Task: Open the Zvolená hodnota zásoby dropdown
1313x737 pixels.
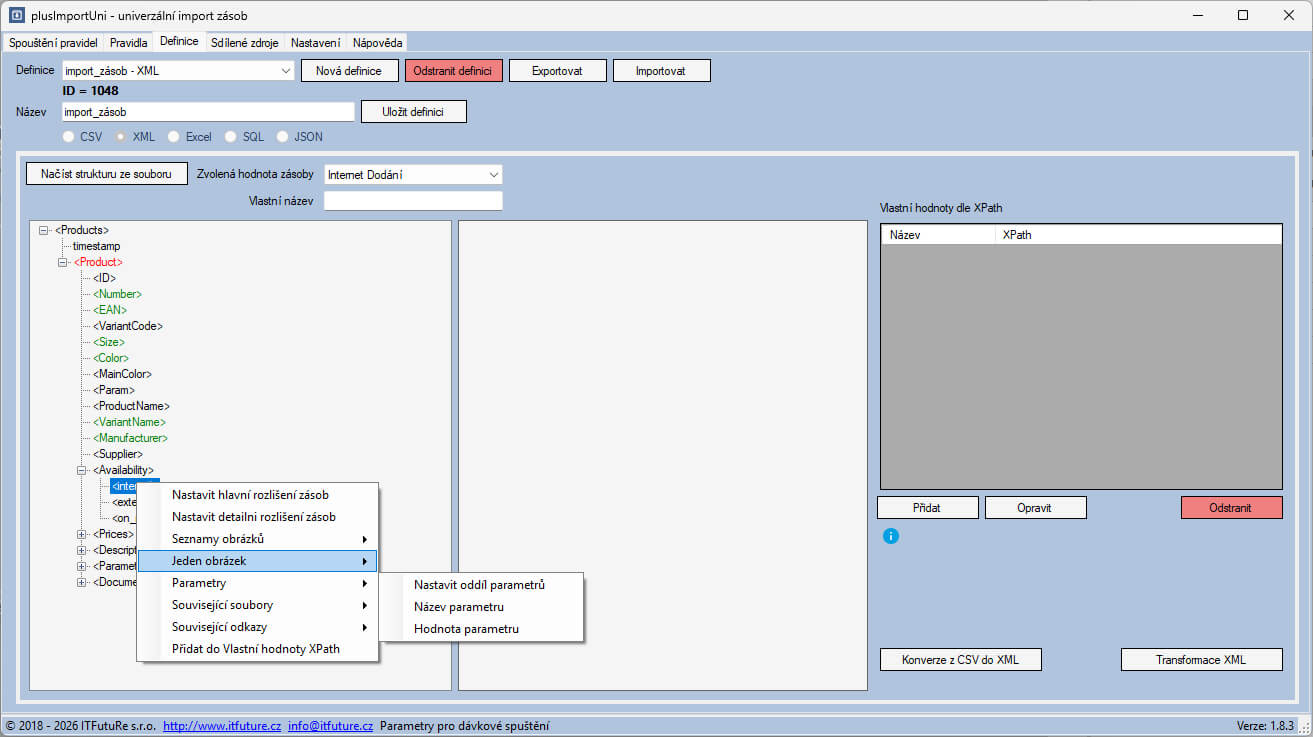Action: pos(493,175)
